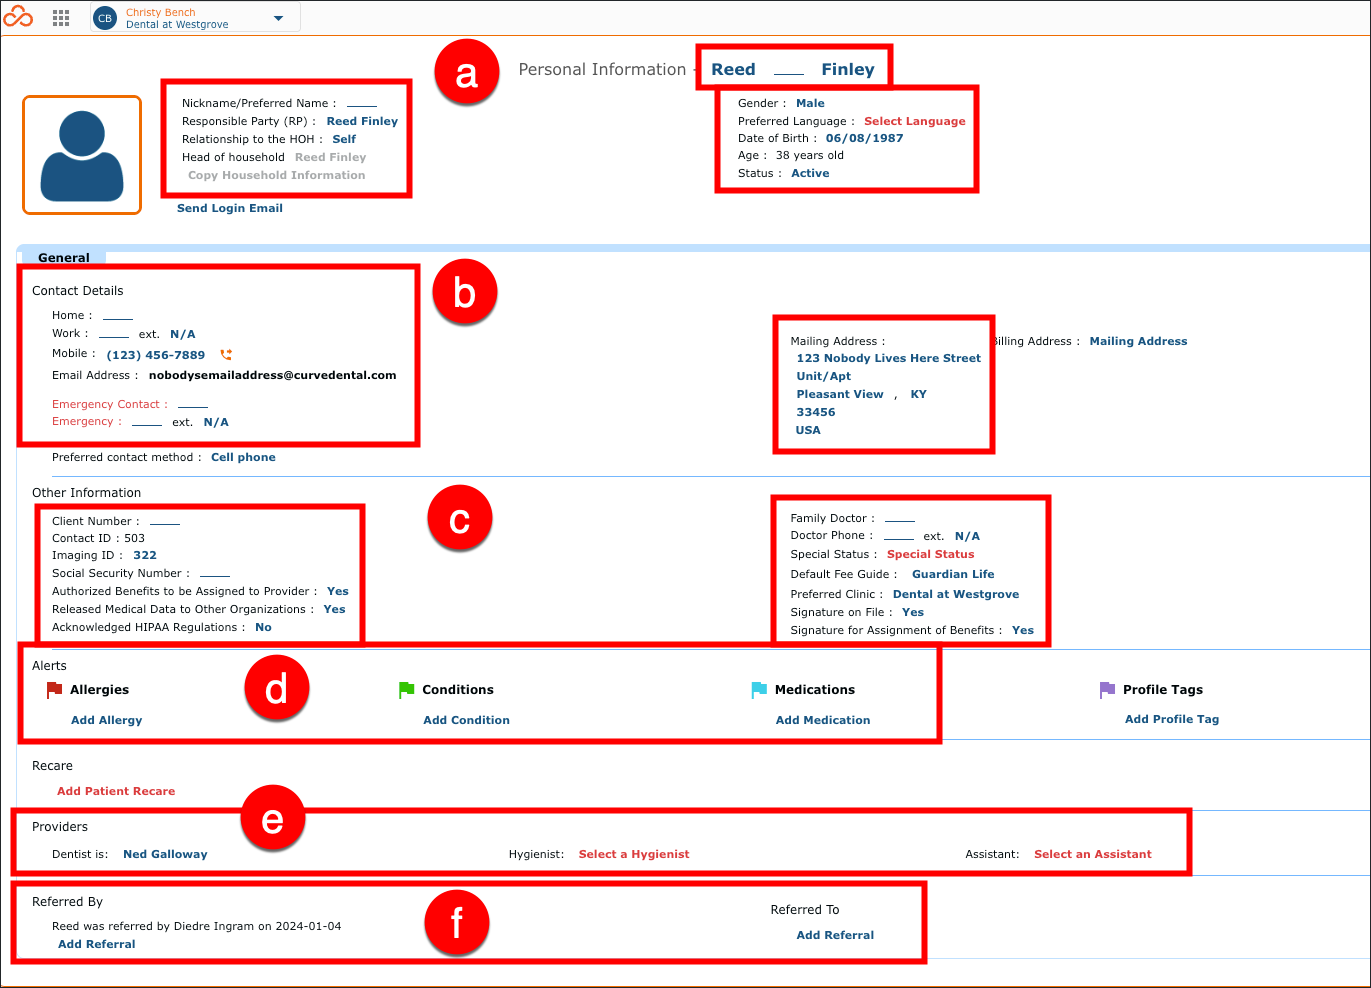Open the Select an Assistant selector
Screen dimensions: 1371x988
pos(1093,854)
